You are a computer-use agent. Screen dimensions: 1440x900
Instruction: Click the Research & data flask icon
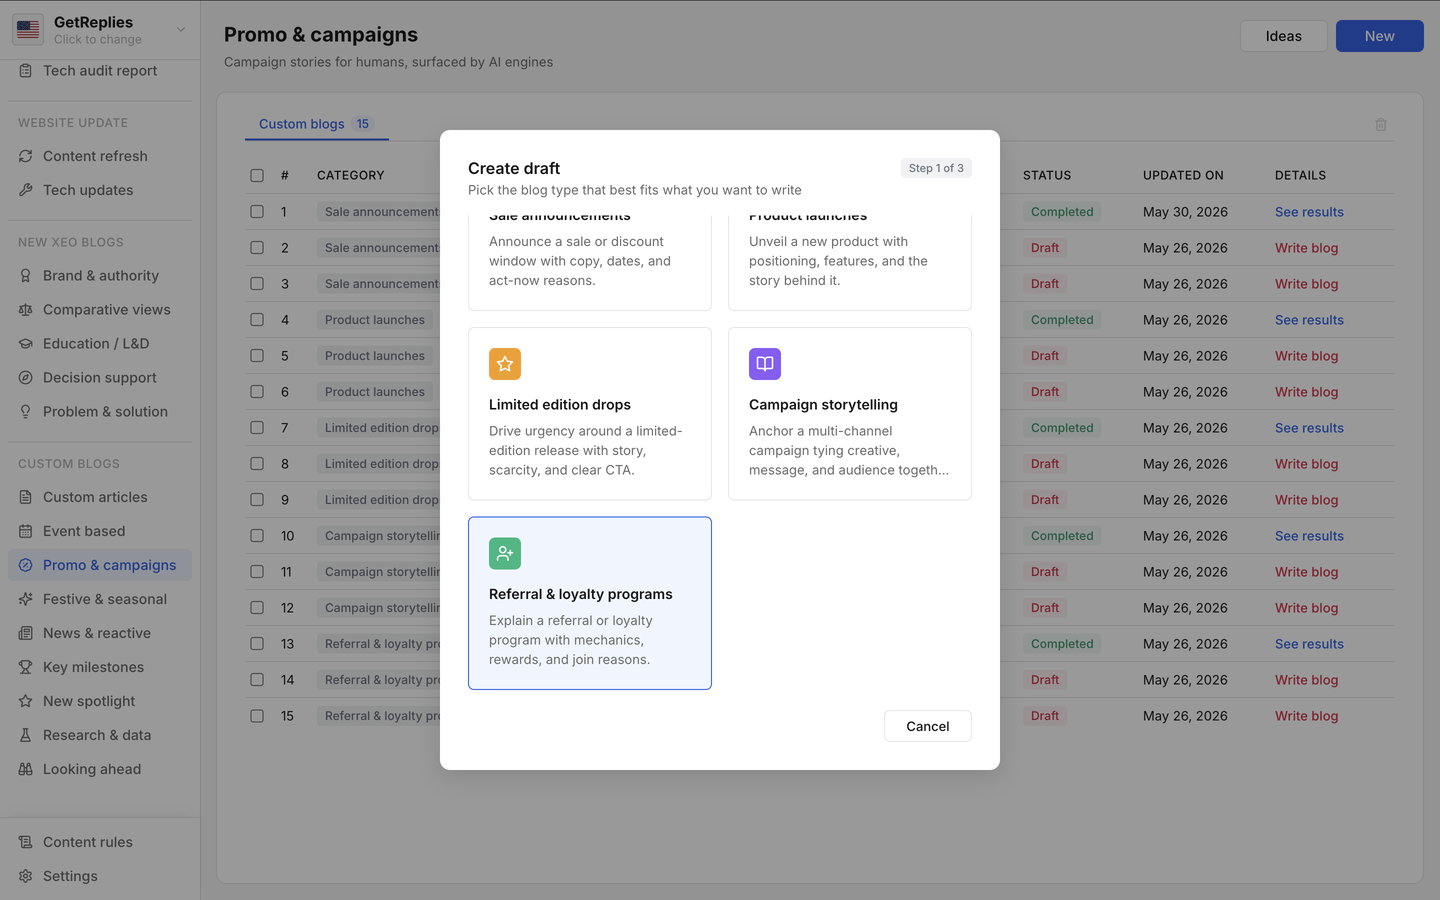pos(26,735)
